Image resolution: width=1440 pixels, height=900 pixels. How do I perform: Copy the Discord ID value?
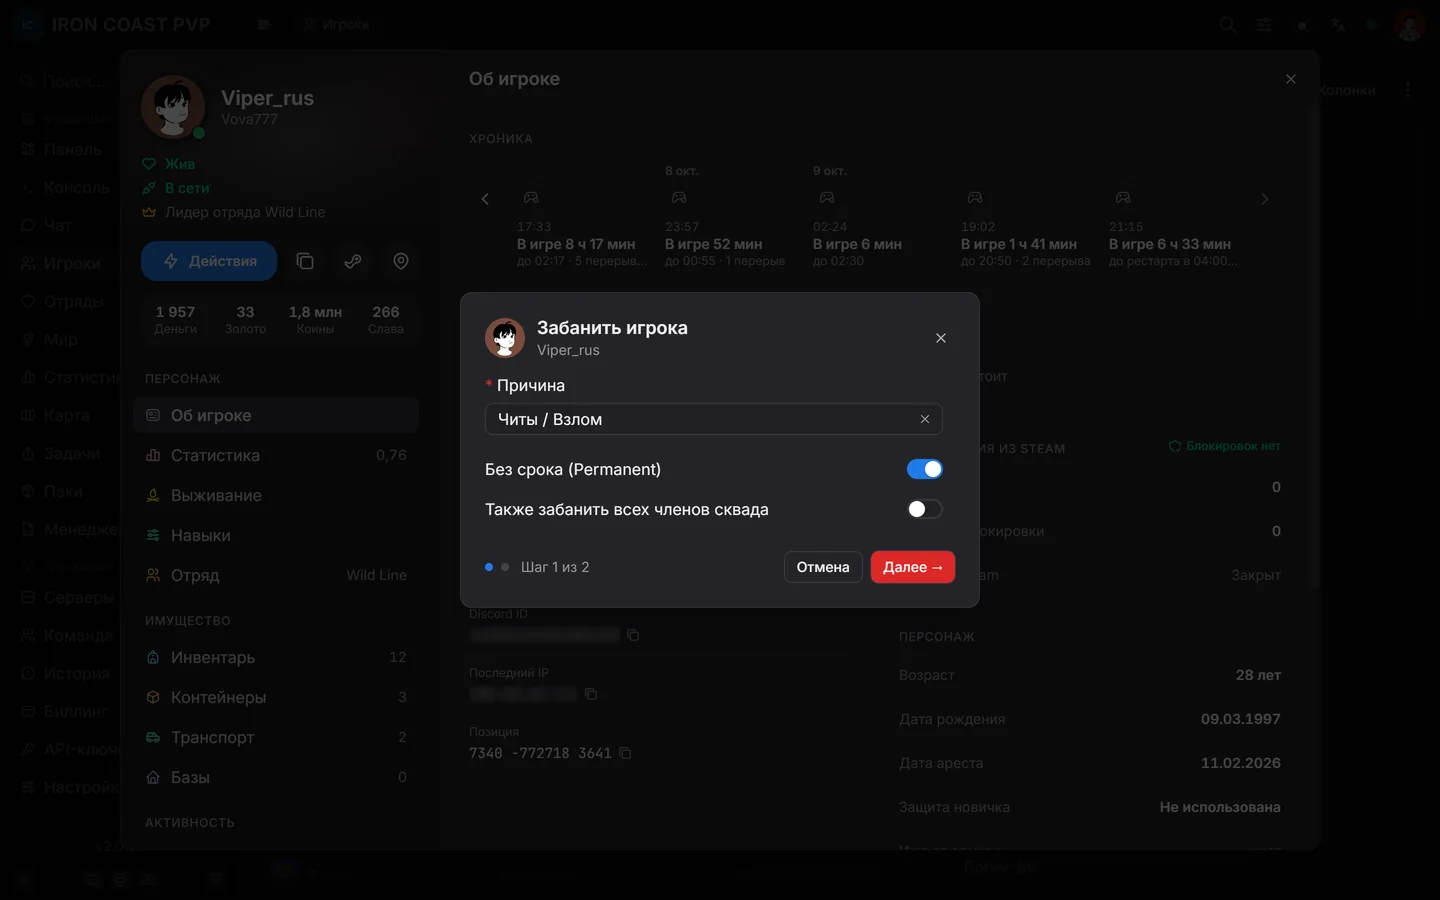click(x=633, y=635)
